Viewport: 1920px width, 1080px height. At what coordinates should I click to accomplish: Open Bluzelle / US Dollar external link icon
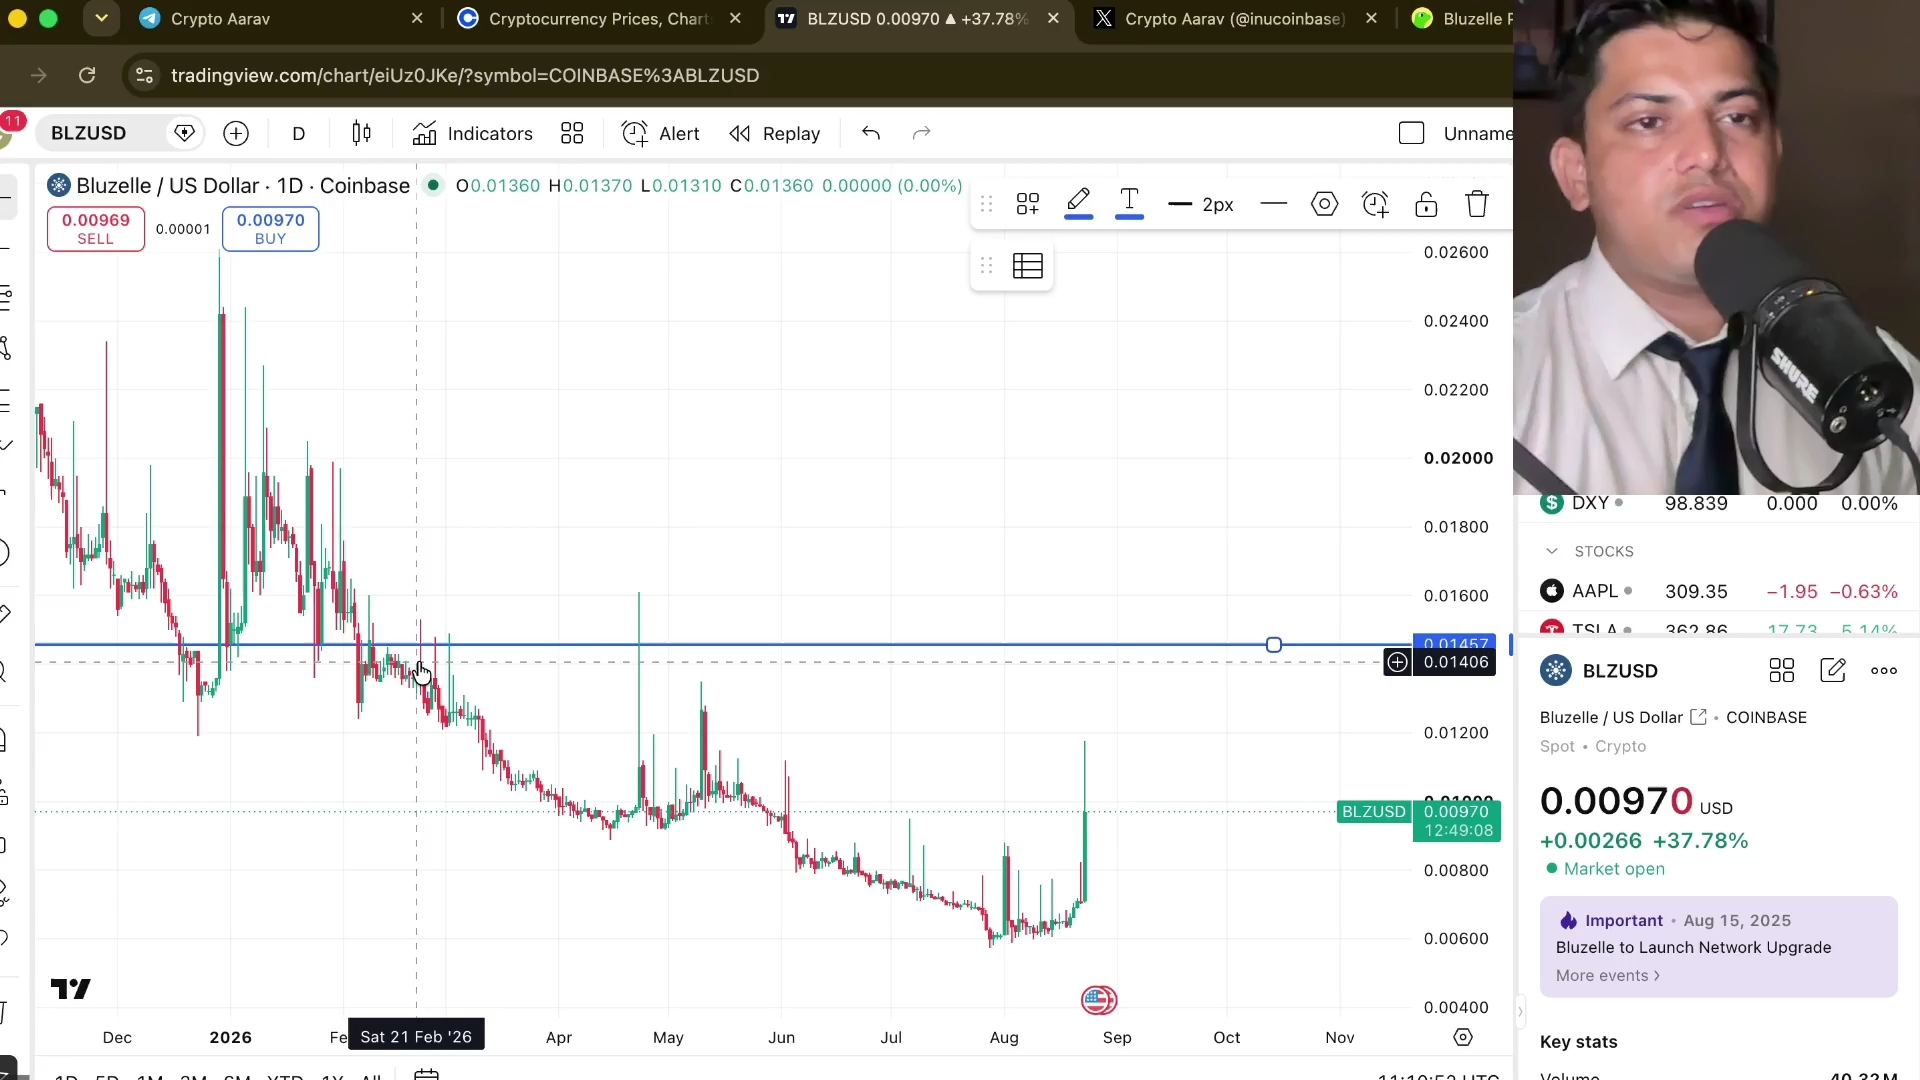1698,717
